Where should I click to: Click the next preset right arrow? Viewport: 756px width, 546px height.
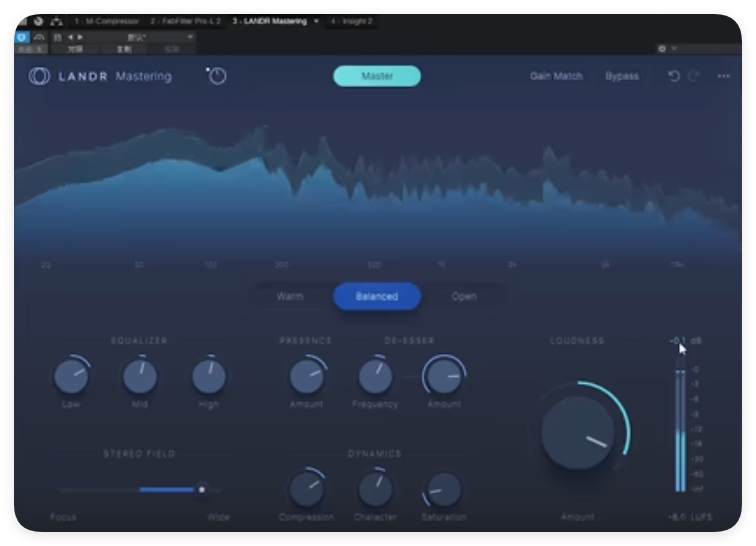(80, 37)
